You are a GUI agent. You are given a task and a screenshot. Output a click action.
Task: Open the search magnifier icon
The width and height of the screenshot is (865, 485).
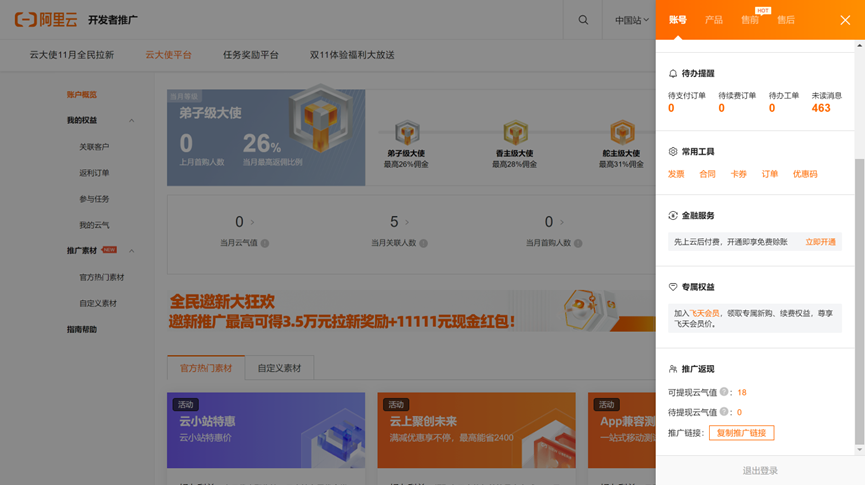(583, 20)
